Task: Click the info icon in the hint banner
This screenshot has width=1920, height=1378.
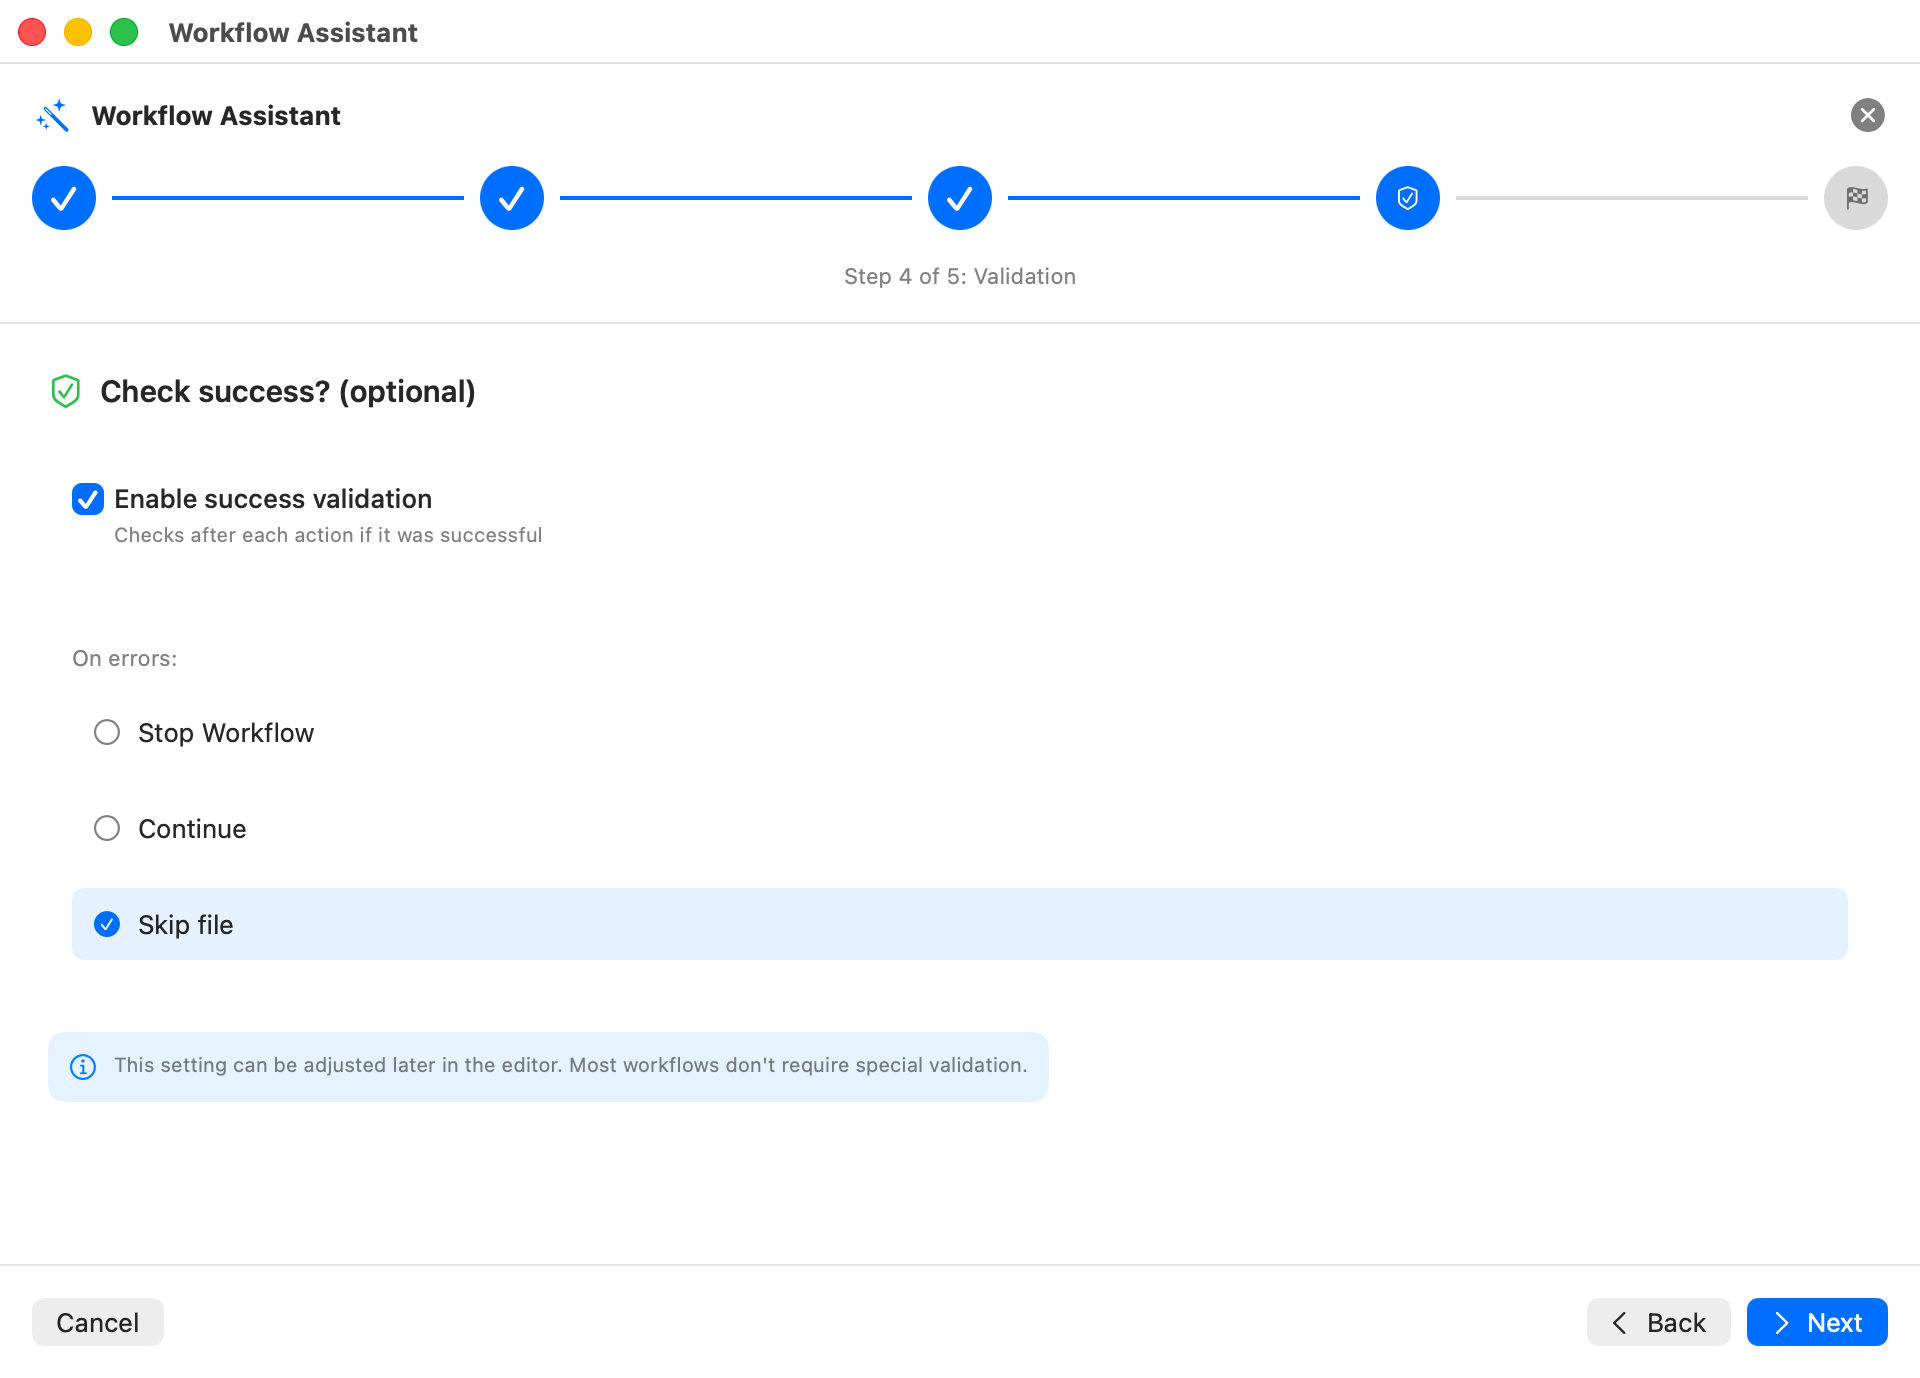Action: (83, 1067)
